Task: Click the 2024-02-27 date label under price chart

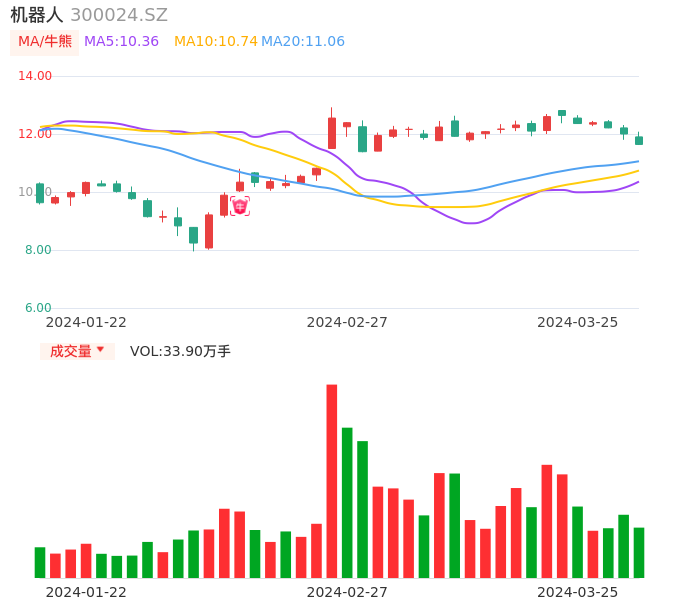Action: 347,322
